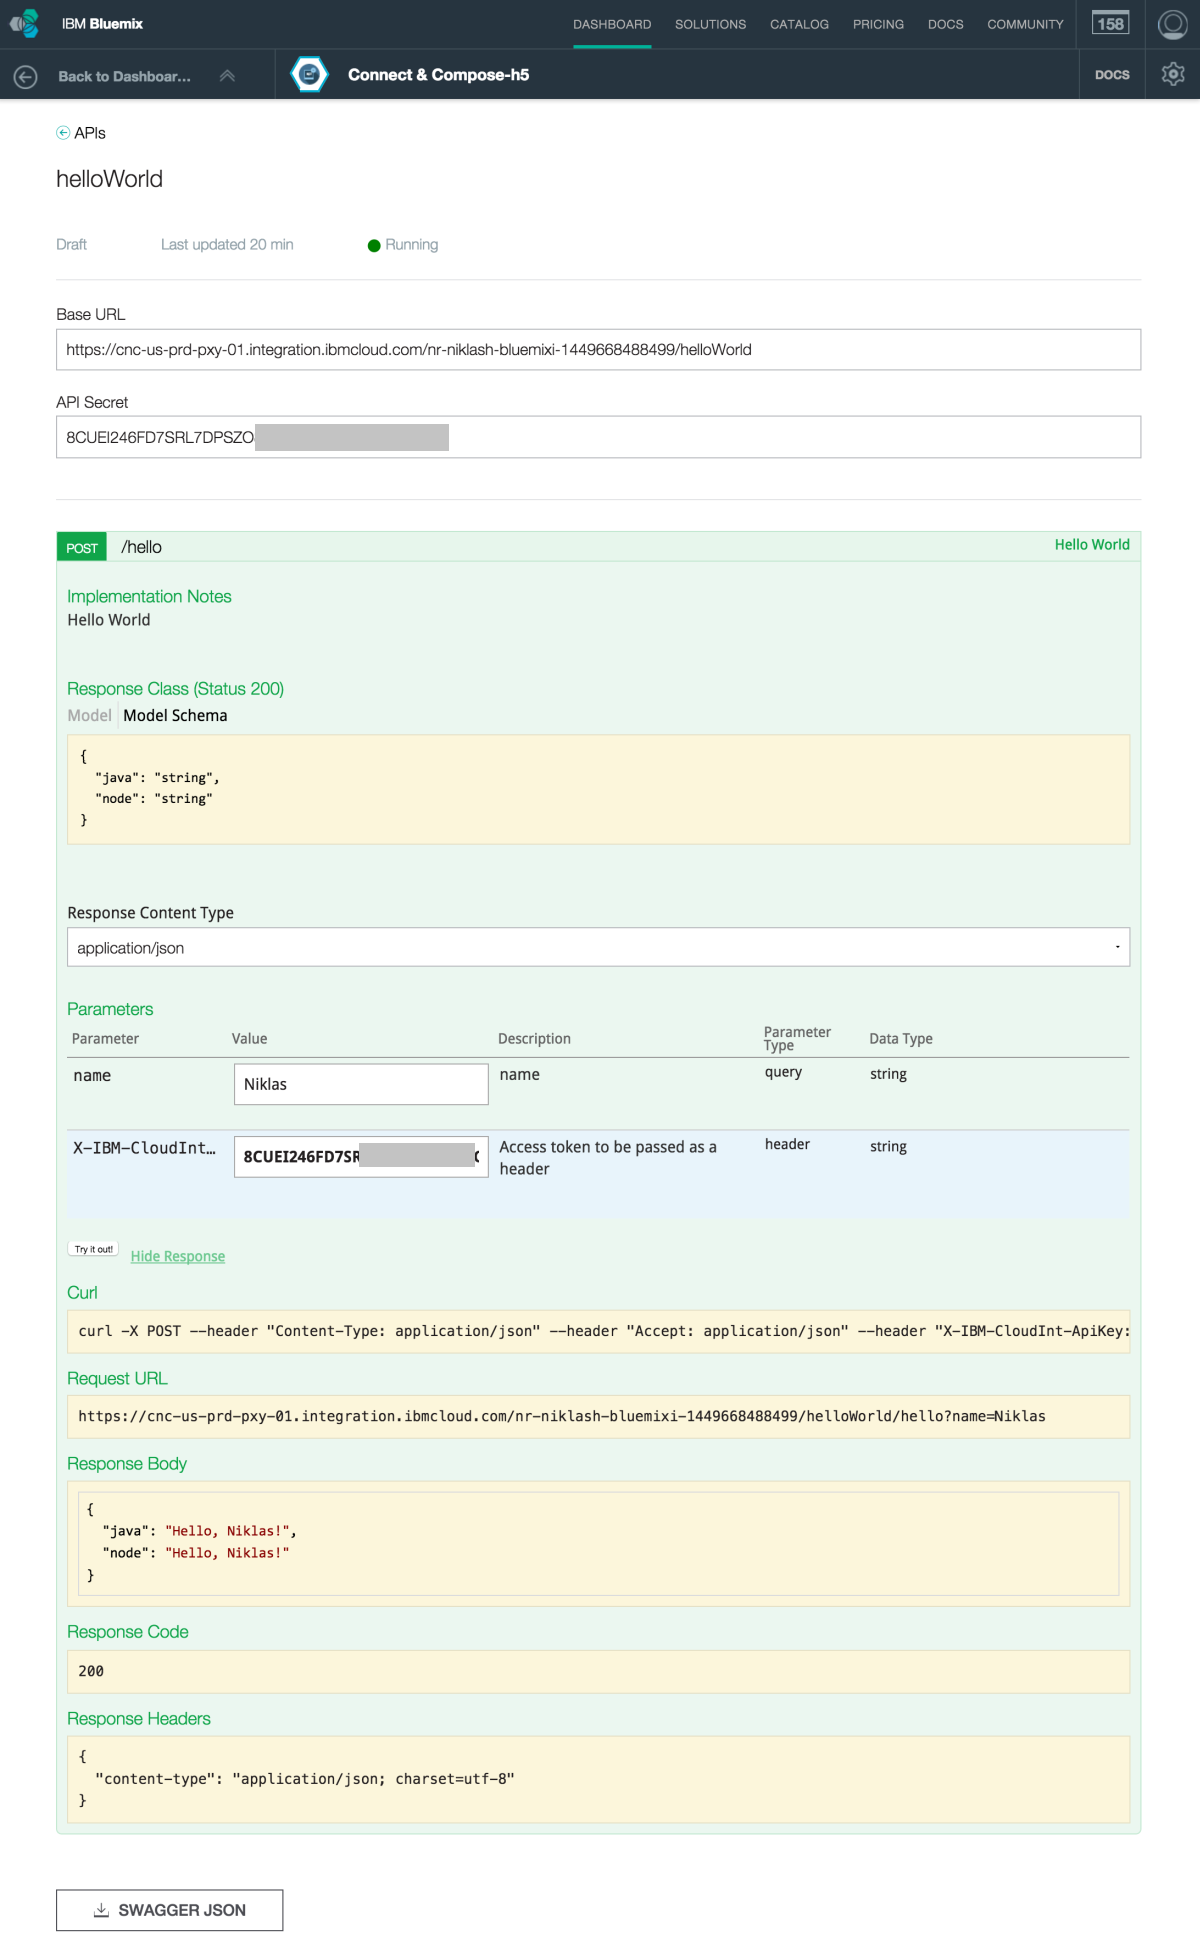Select the Model Schema tab
The width and height of the screenshot is (1200, 1940).
pos(175,715)
